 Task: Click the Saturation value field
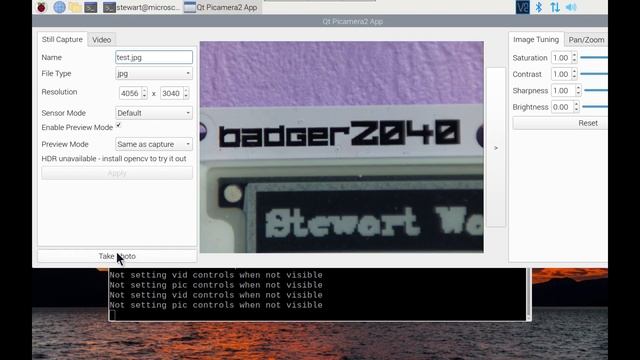[561, 58]
